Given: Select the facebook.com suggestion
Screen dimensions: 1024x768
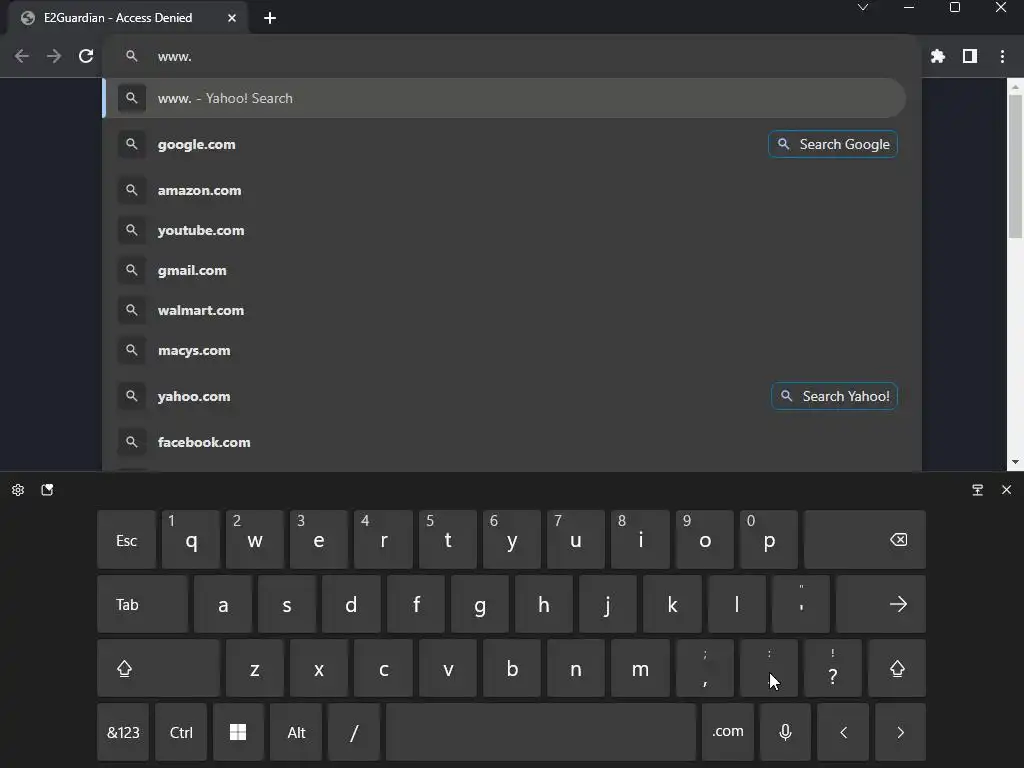Looking at the screenshot, I should click(504, 442).
